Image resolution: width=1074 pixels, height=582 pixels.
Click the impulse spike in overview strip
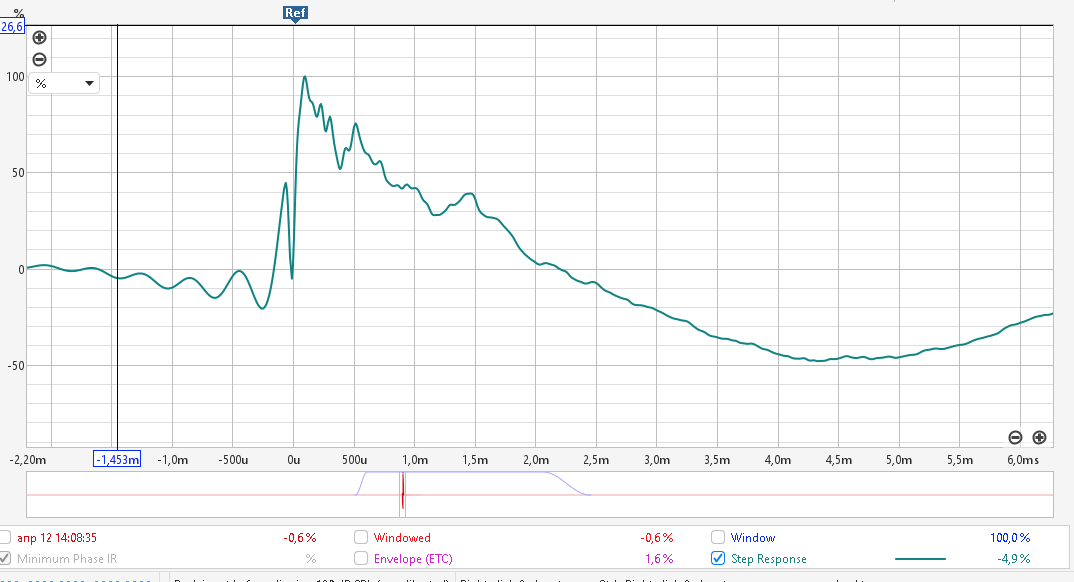coord(402,494)
